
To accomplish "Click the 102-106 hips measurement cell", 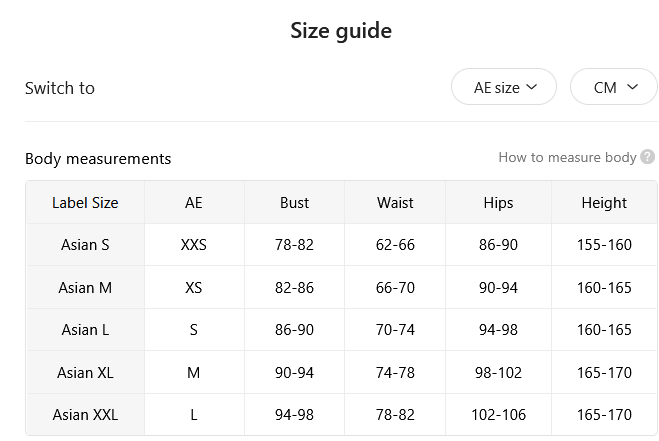I will 498,415.
